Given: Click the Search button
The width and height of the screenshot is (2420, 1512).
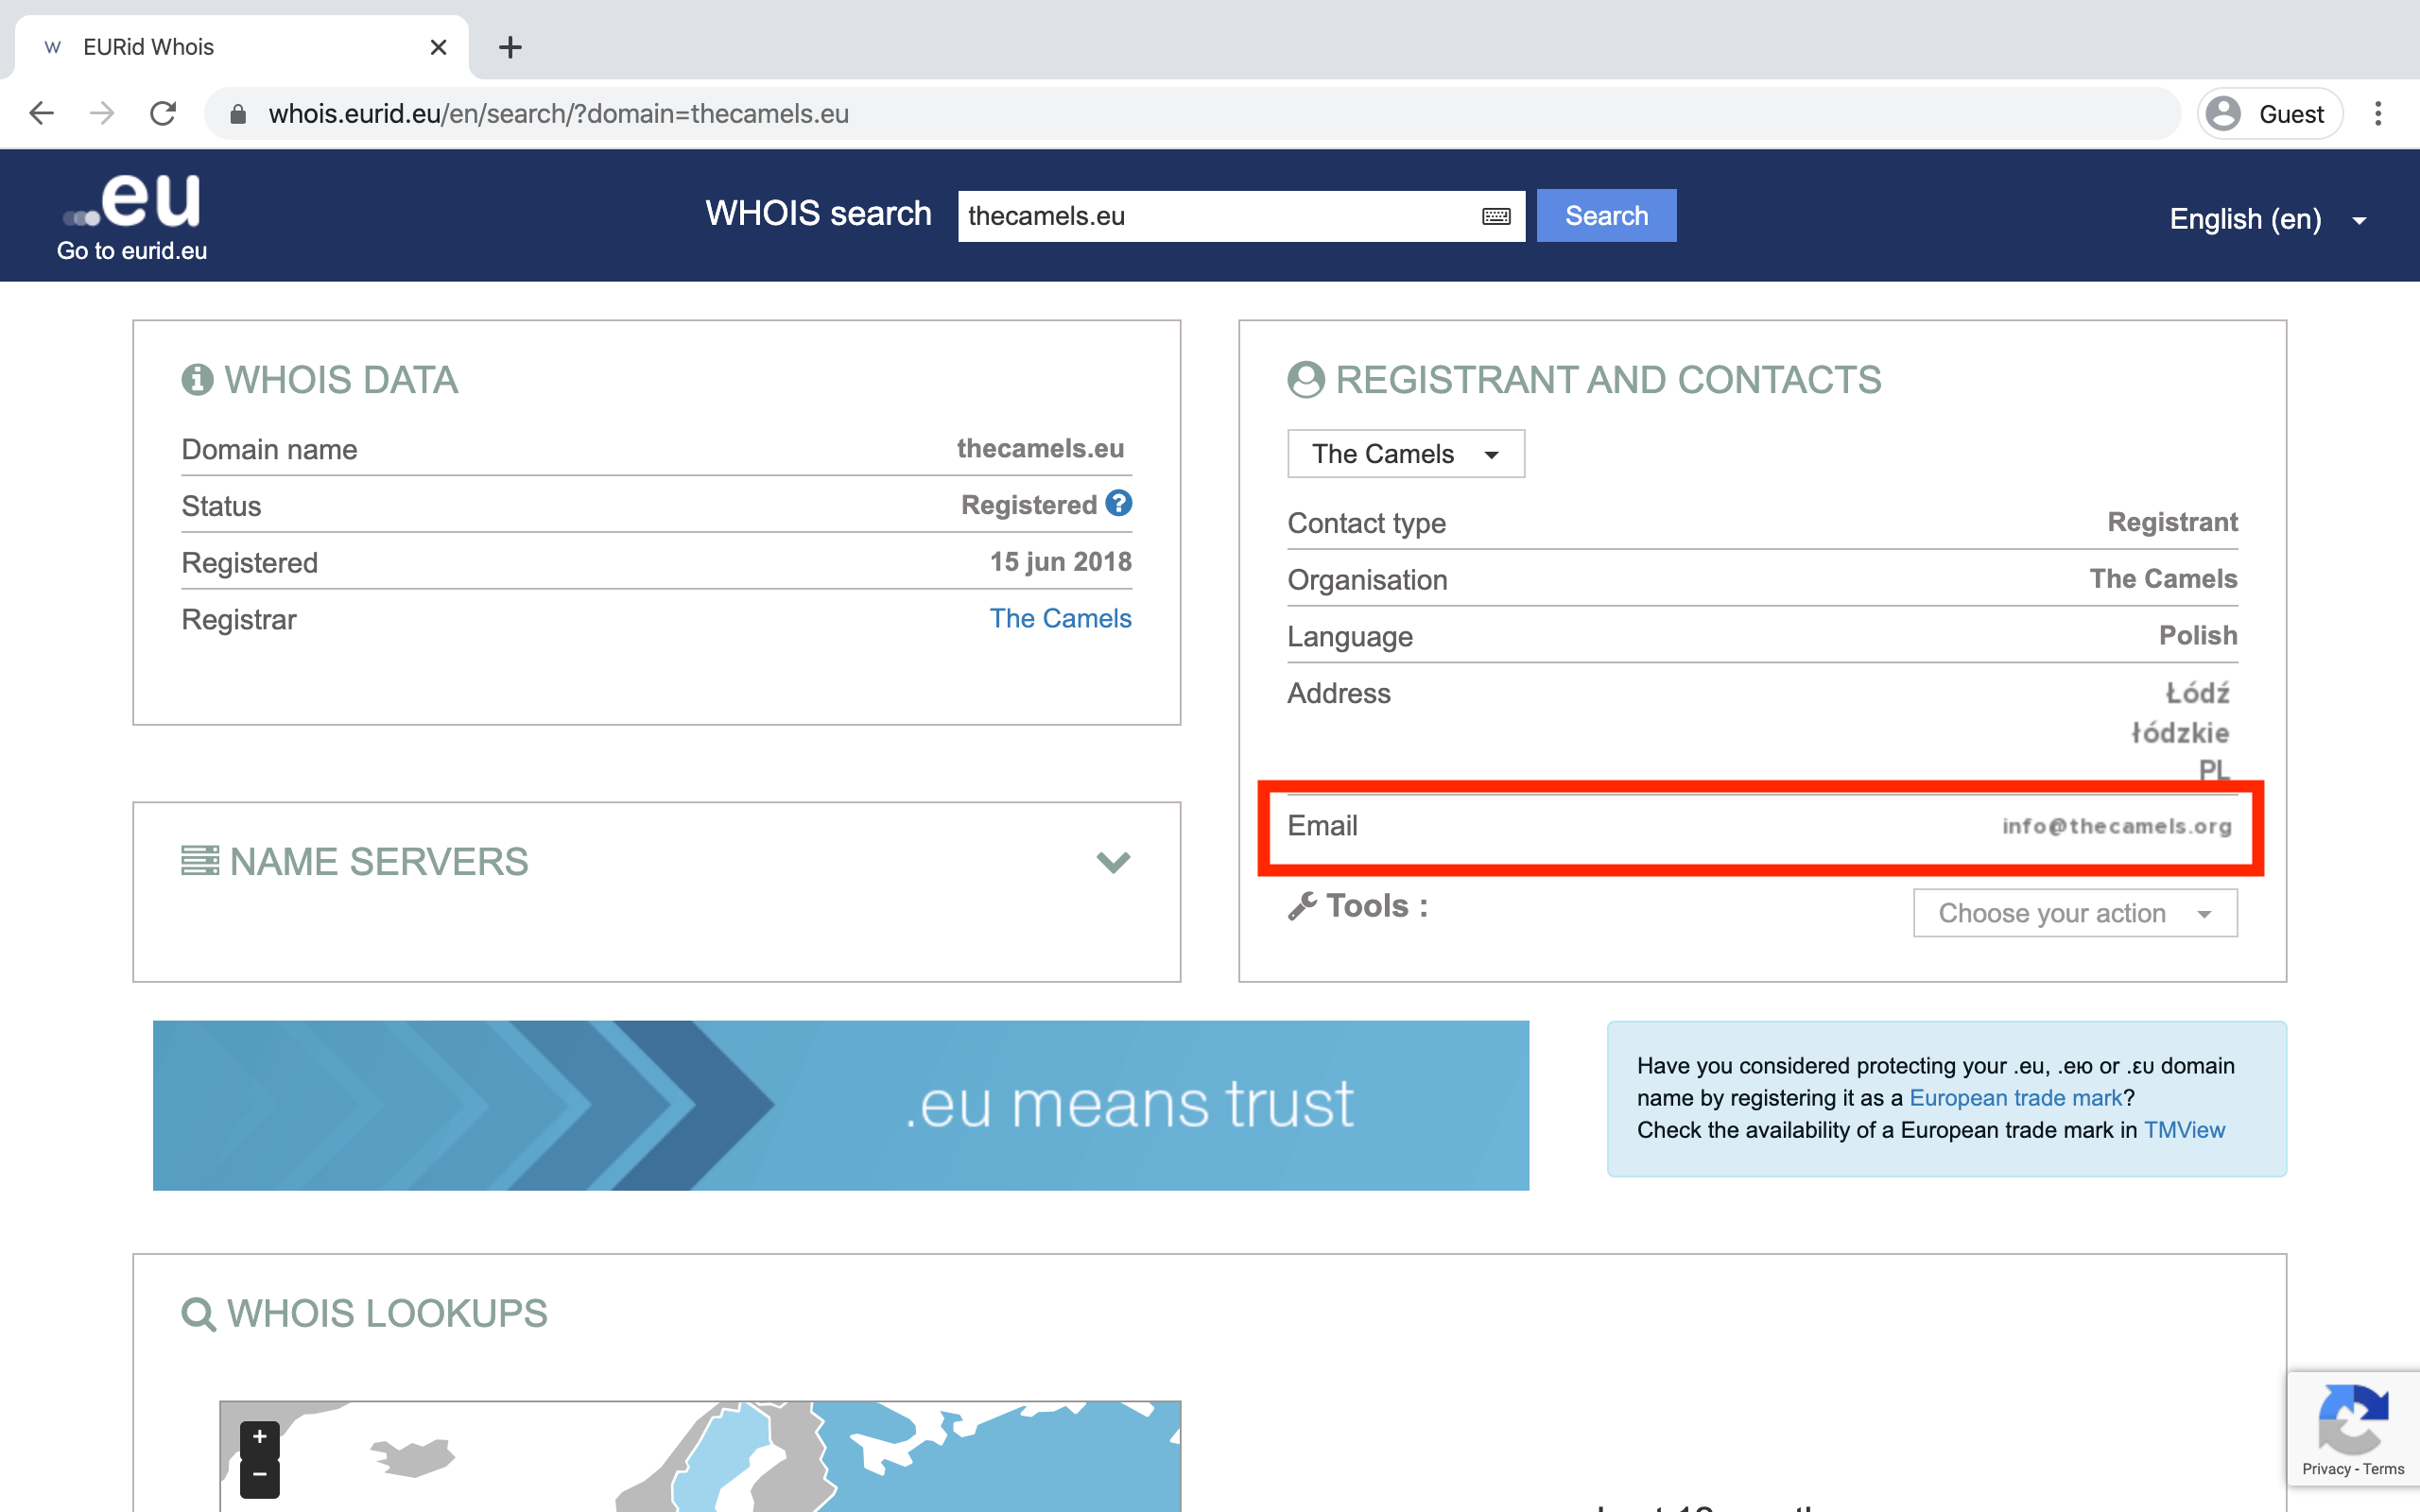Looking at the screenshot, I should coord(1606,215).
